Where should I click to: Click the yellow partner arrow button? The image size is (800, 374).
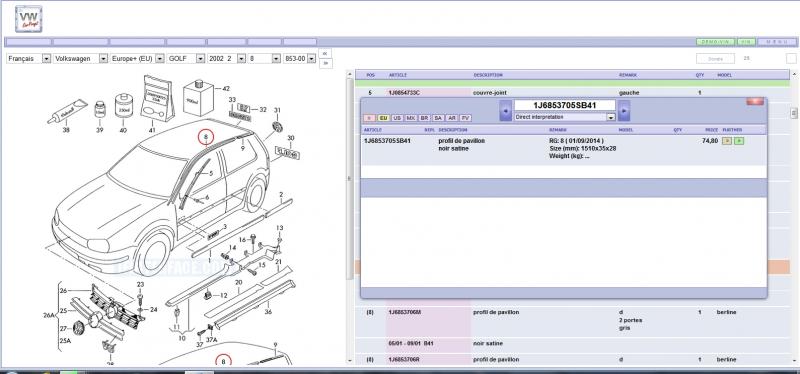[x=728, y=141]
